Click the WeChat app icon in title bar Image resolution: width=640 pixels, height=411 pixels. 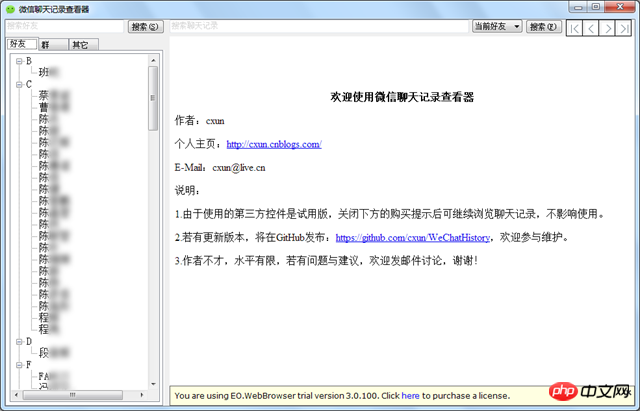(x=10, y=9)
